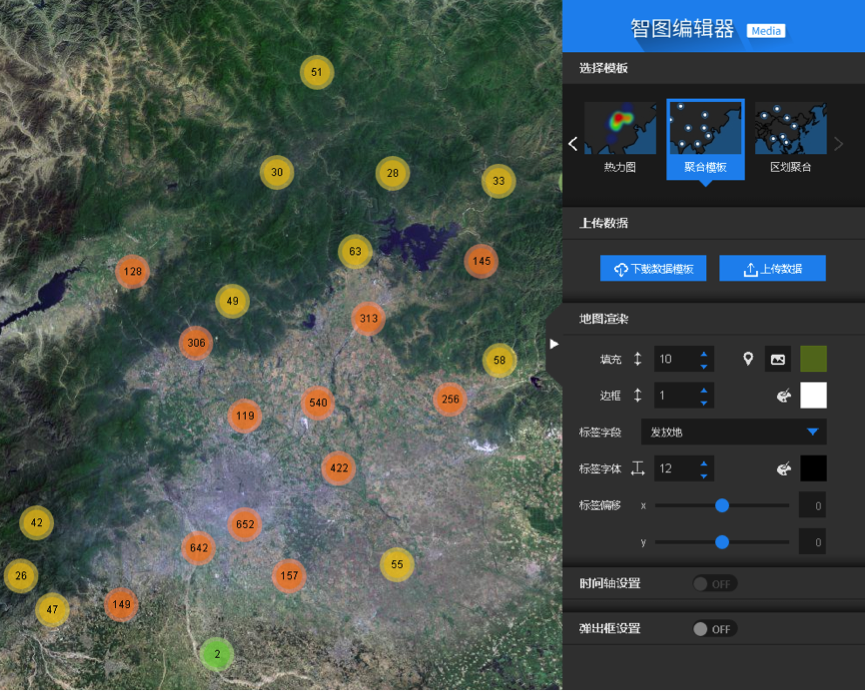Click cluster marker 306
The height and width of the screenshot is (691, 866).
point(196,343)
